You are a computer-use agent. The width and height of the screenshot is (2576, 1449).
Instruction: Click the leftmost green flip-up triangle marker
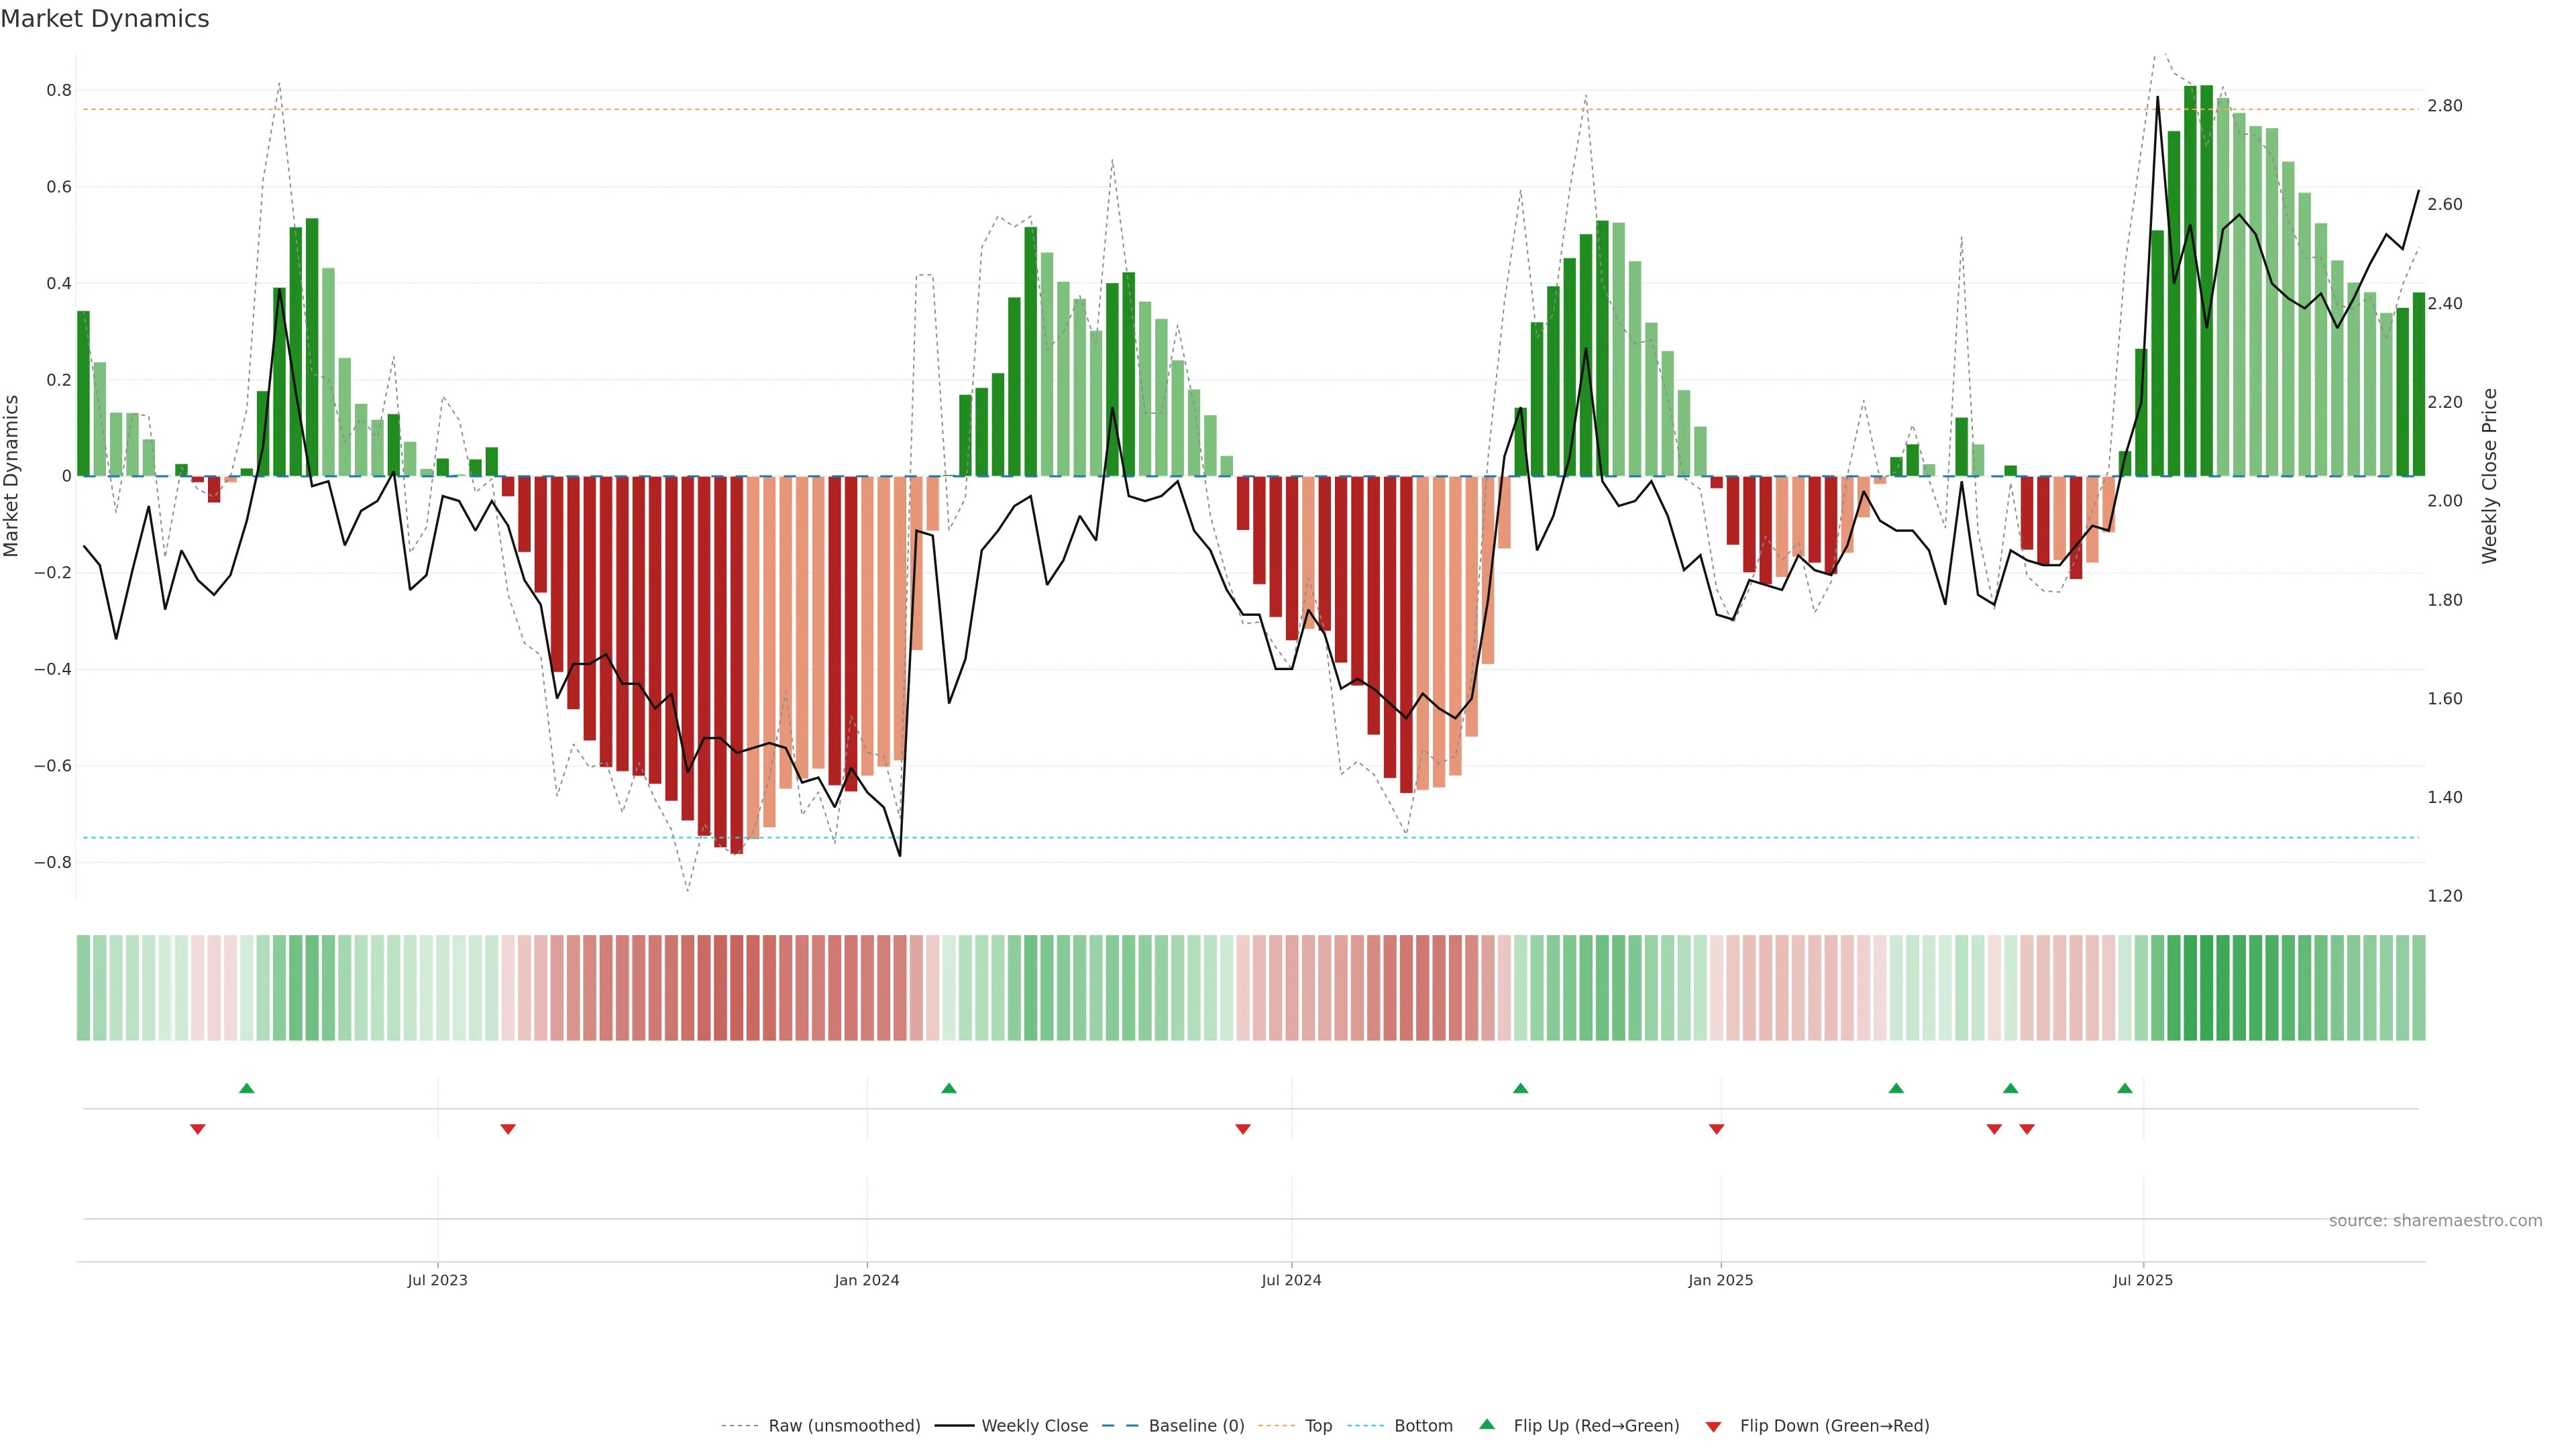pos(247,1088)
